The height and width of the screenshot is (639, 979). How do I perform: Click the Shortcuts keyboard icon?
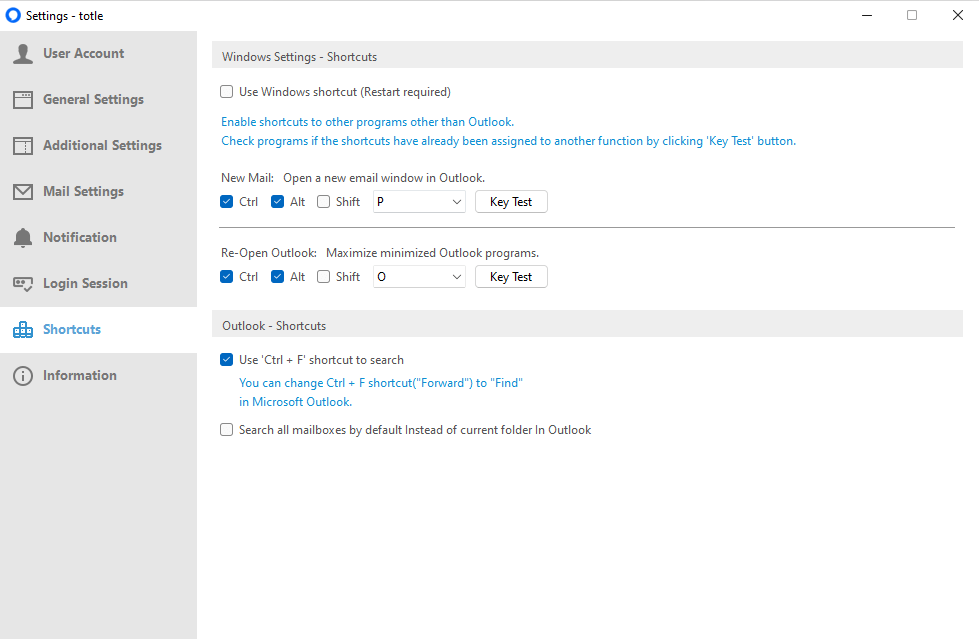pos(23,330)
